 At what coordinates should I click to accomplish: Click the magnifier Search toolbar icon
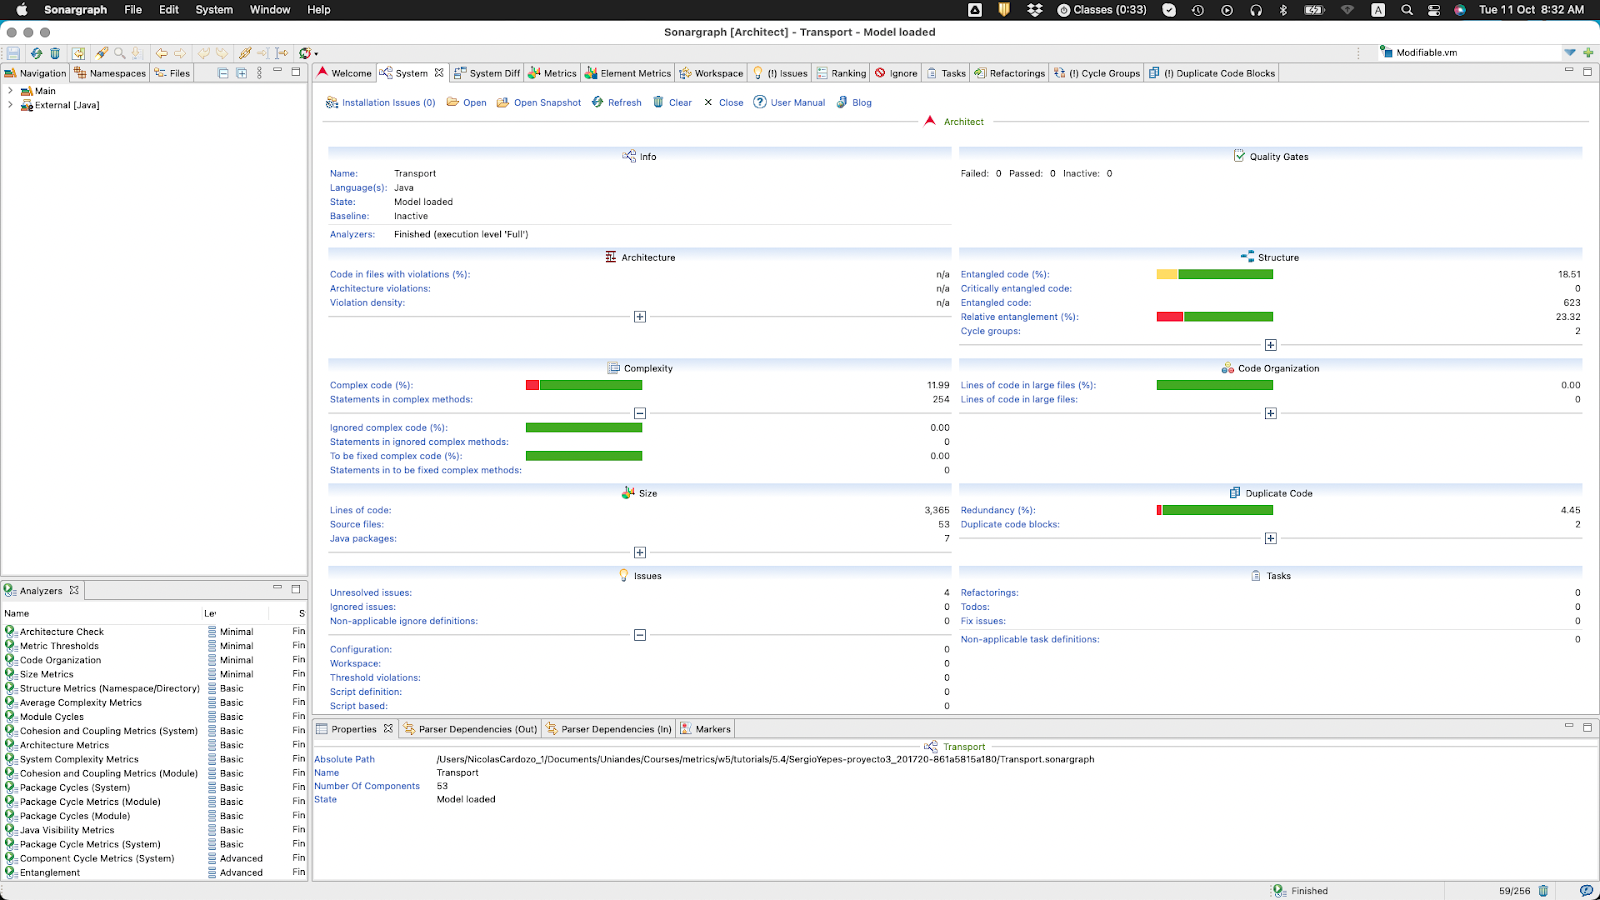[120, 53]
